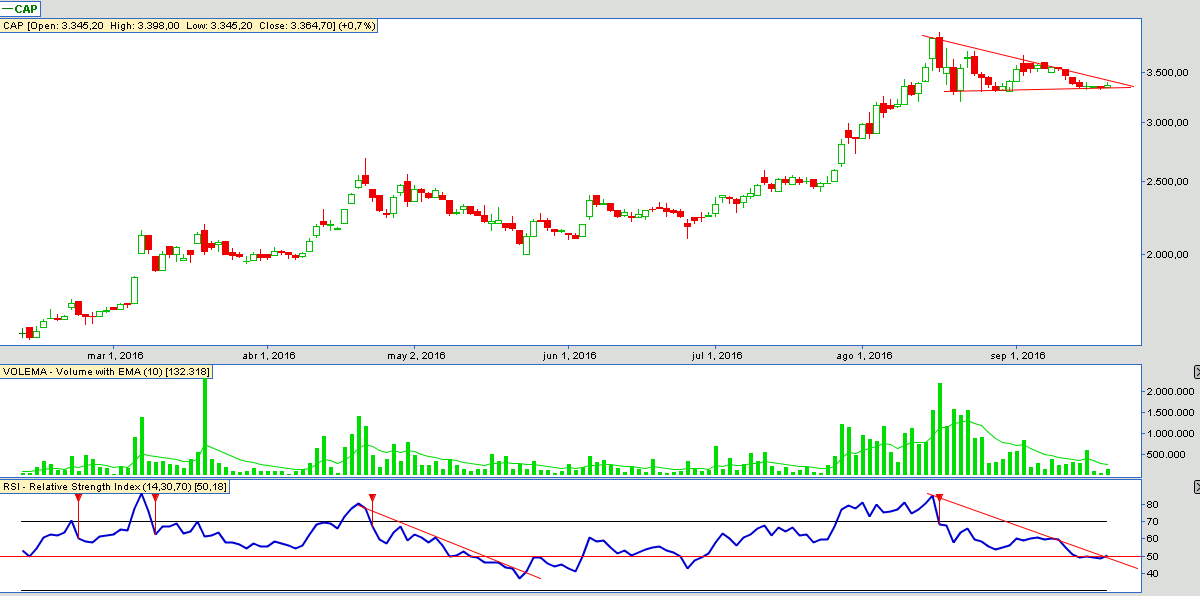The image size is (1200, 596).
Task: Click the 'mar 1, 2016' date label
Action: coord(115,355)
